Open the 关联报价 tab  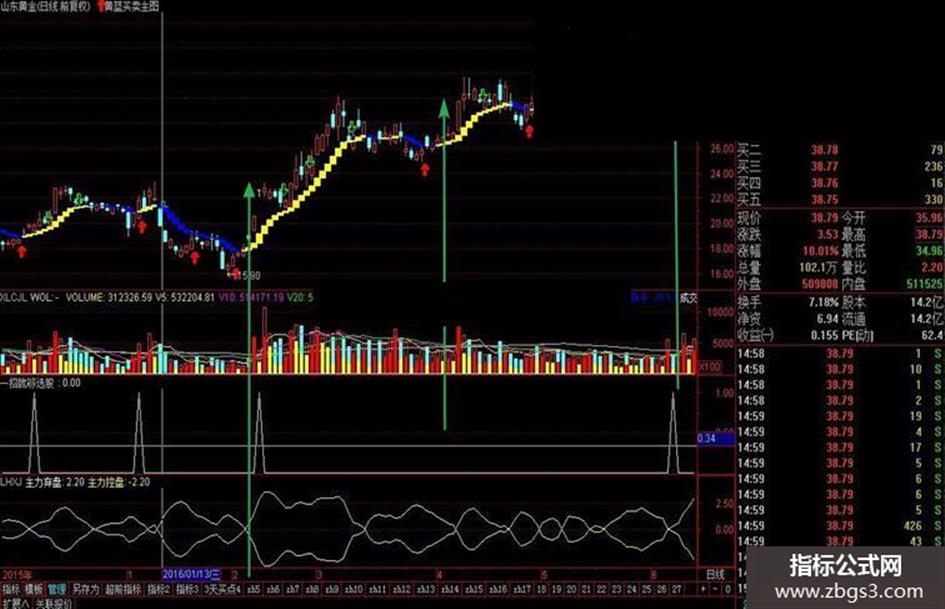point(52,604)
